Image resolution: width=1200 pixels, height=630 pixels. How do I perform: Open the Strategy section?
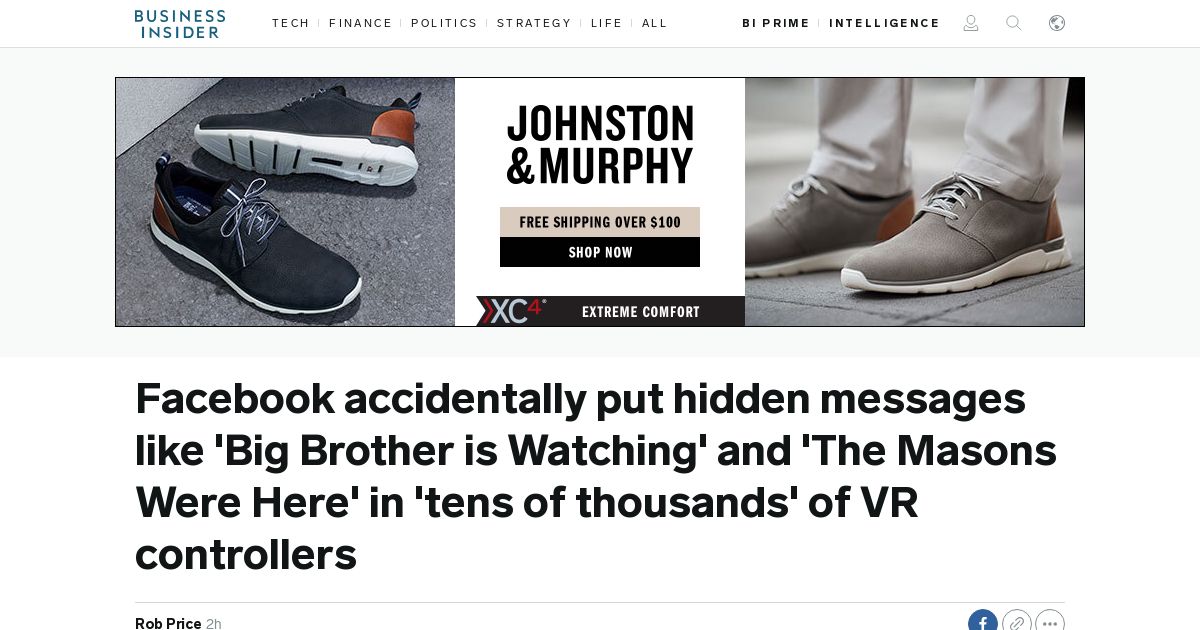coord(534,23)
